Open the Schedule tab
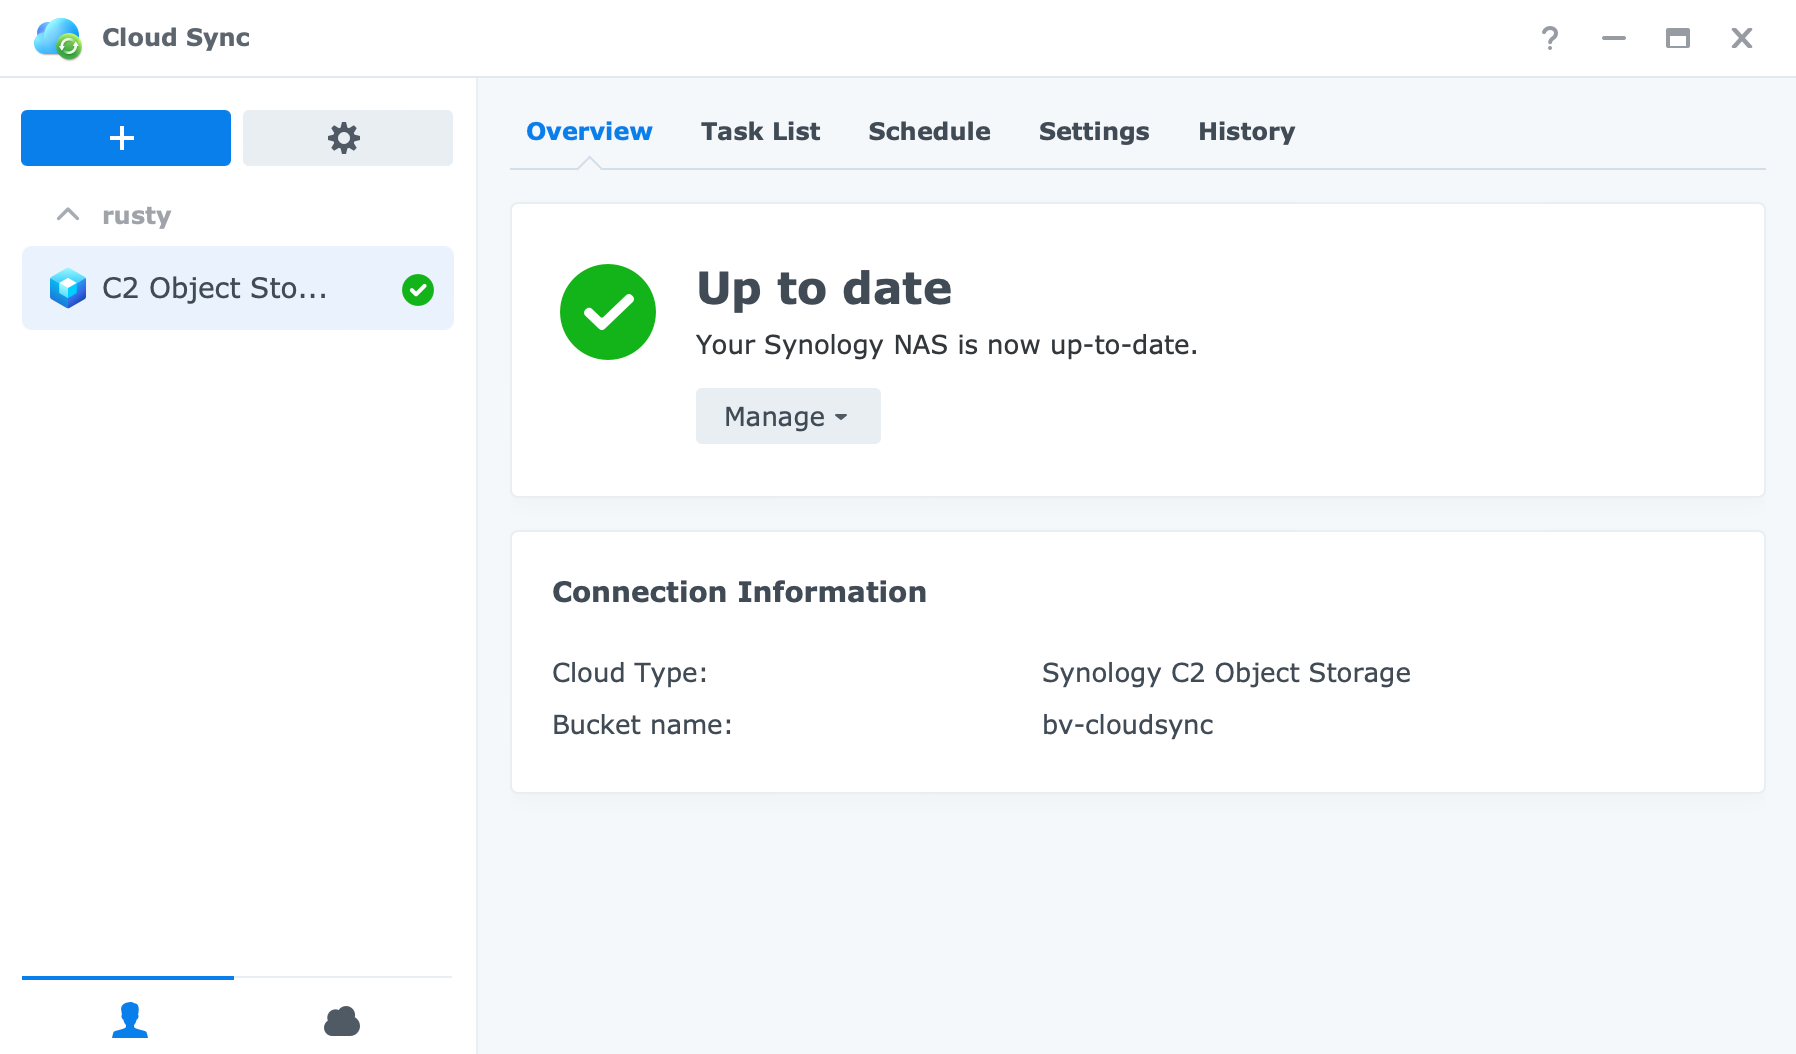The height and width of the screenshot is (1054, 1796). coord(929,131)
